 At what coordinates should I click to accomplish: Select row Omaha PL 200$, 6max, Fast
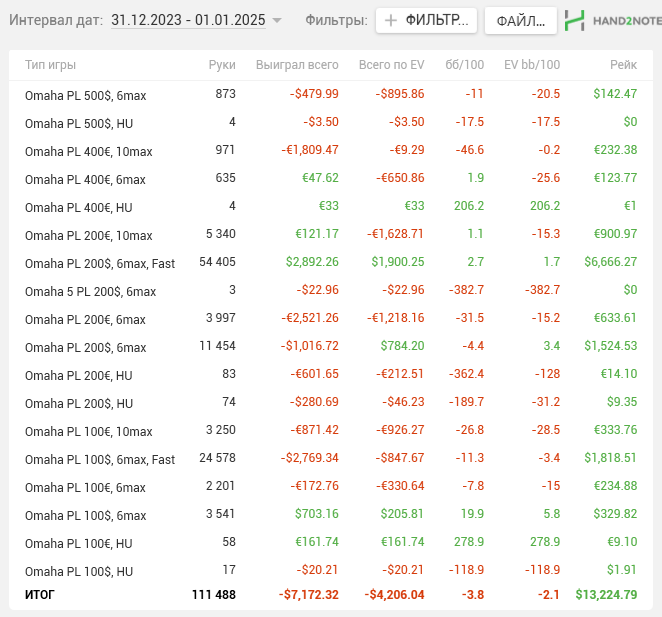click(331, 263)
